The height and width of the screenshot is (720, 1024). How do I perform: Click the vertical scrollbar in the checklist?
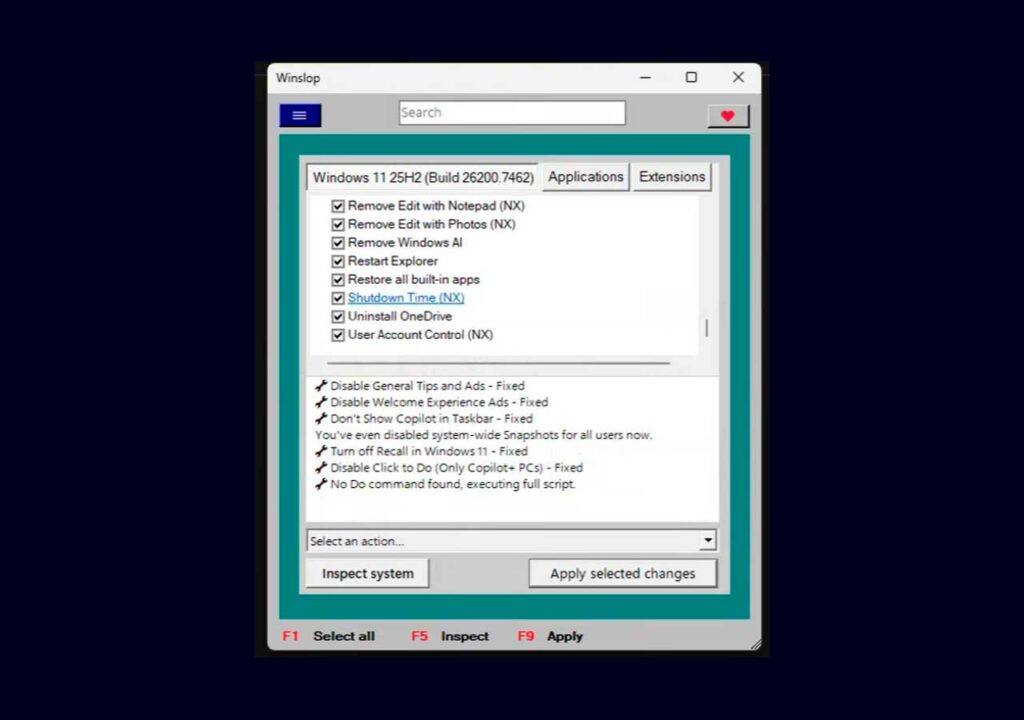[x=707, y=328]
